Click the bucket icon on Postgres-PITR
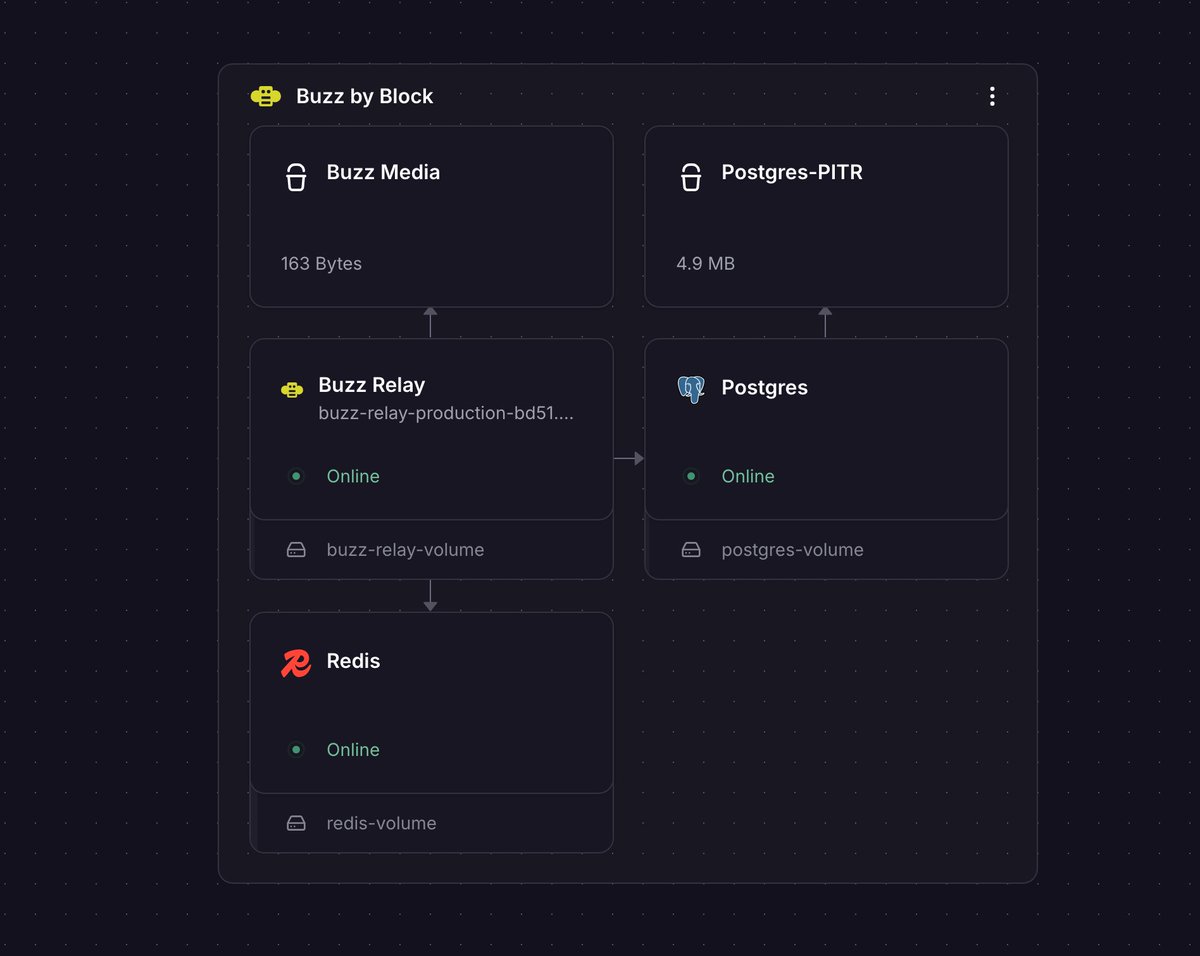The image size is (1200, 956). (x=691, y=177)
